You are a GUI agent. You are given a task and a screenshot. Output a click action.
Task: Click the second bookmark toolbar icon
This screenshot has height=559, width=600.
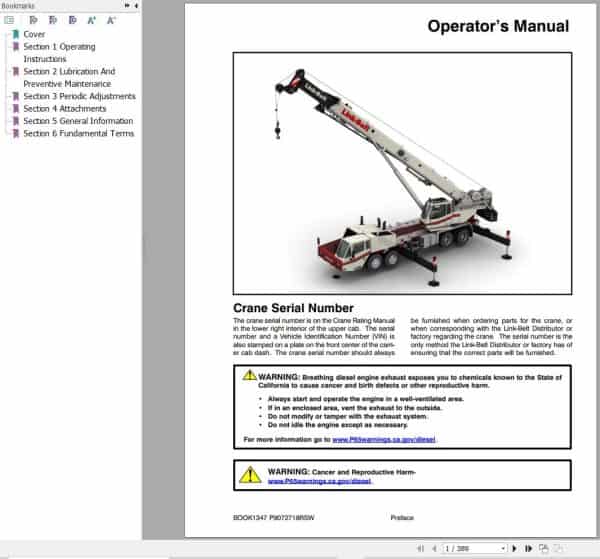[53, 20]
